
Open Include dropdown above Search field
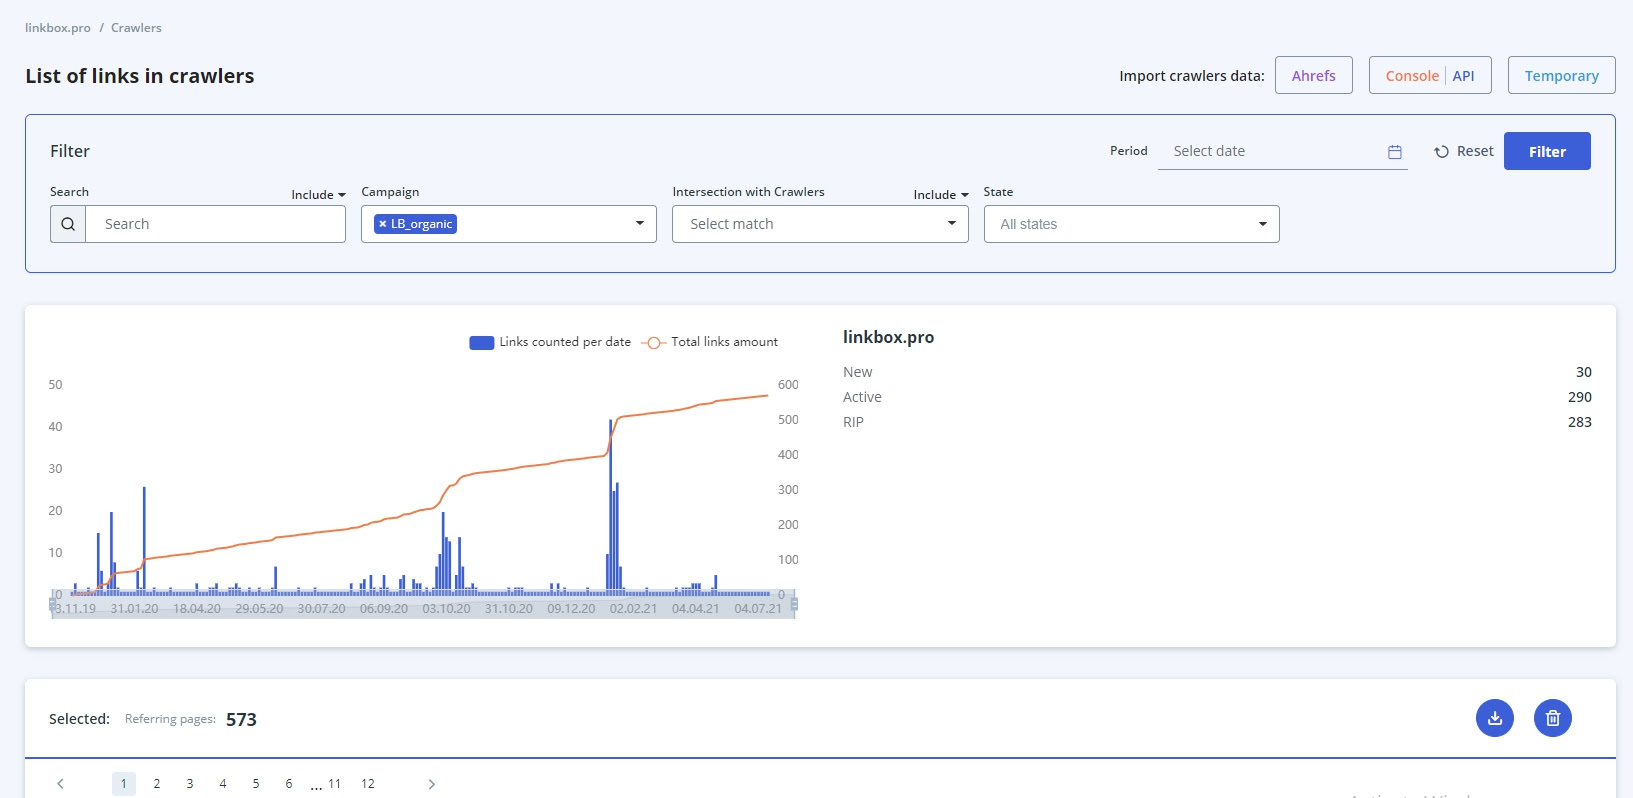tap(318, 195)
